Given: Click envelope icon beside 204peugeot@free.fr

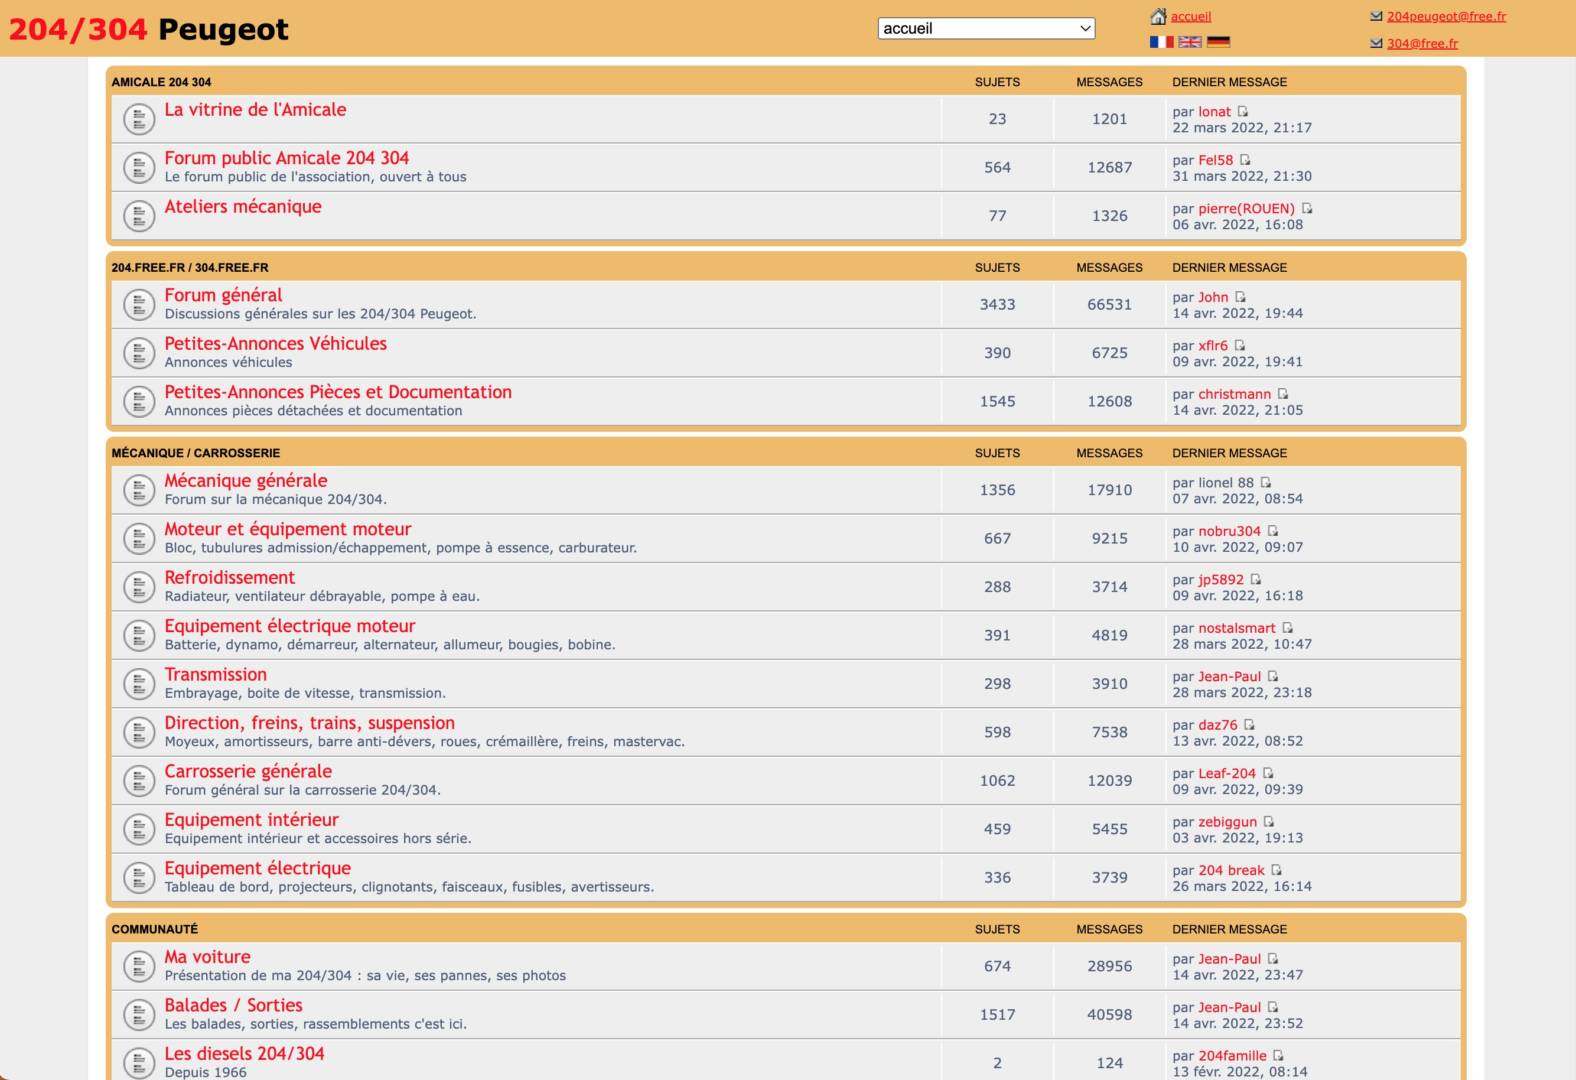Looking at the screenshot, I should [x=1376, y=16].
